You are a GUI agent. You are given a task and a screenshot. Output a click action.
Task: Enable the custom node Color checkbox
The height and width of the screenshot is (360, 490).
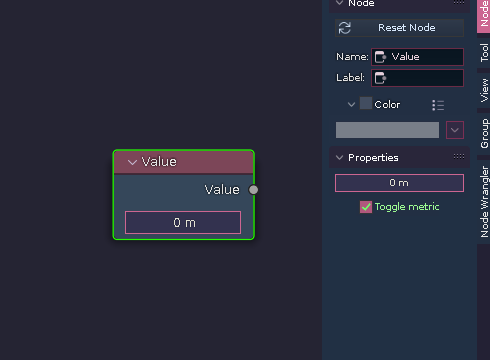[366, 103]
